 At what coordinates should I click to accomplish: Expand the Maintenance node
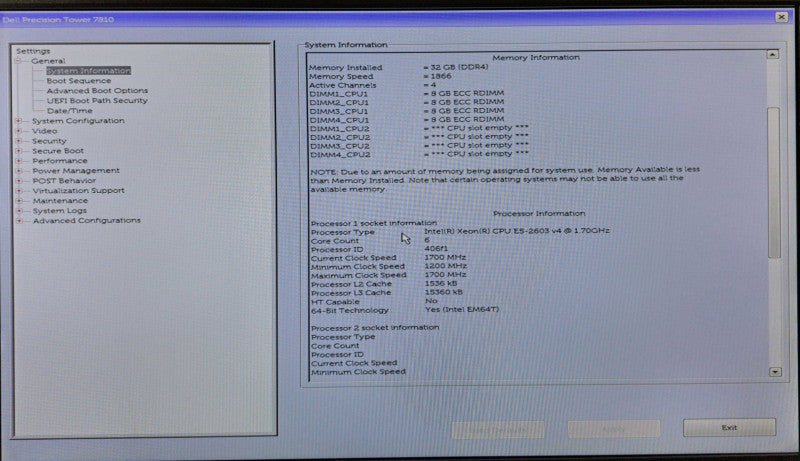click(x=19, y=201)
